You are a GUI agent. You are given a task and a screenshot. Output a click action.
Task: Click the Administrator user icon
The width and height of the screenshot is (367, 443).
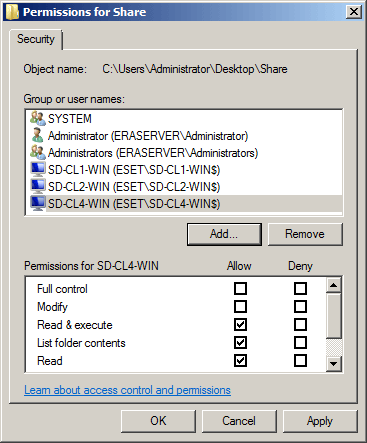pyautogui.click(x=37, y=135)
